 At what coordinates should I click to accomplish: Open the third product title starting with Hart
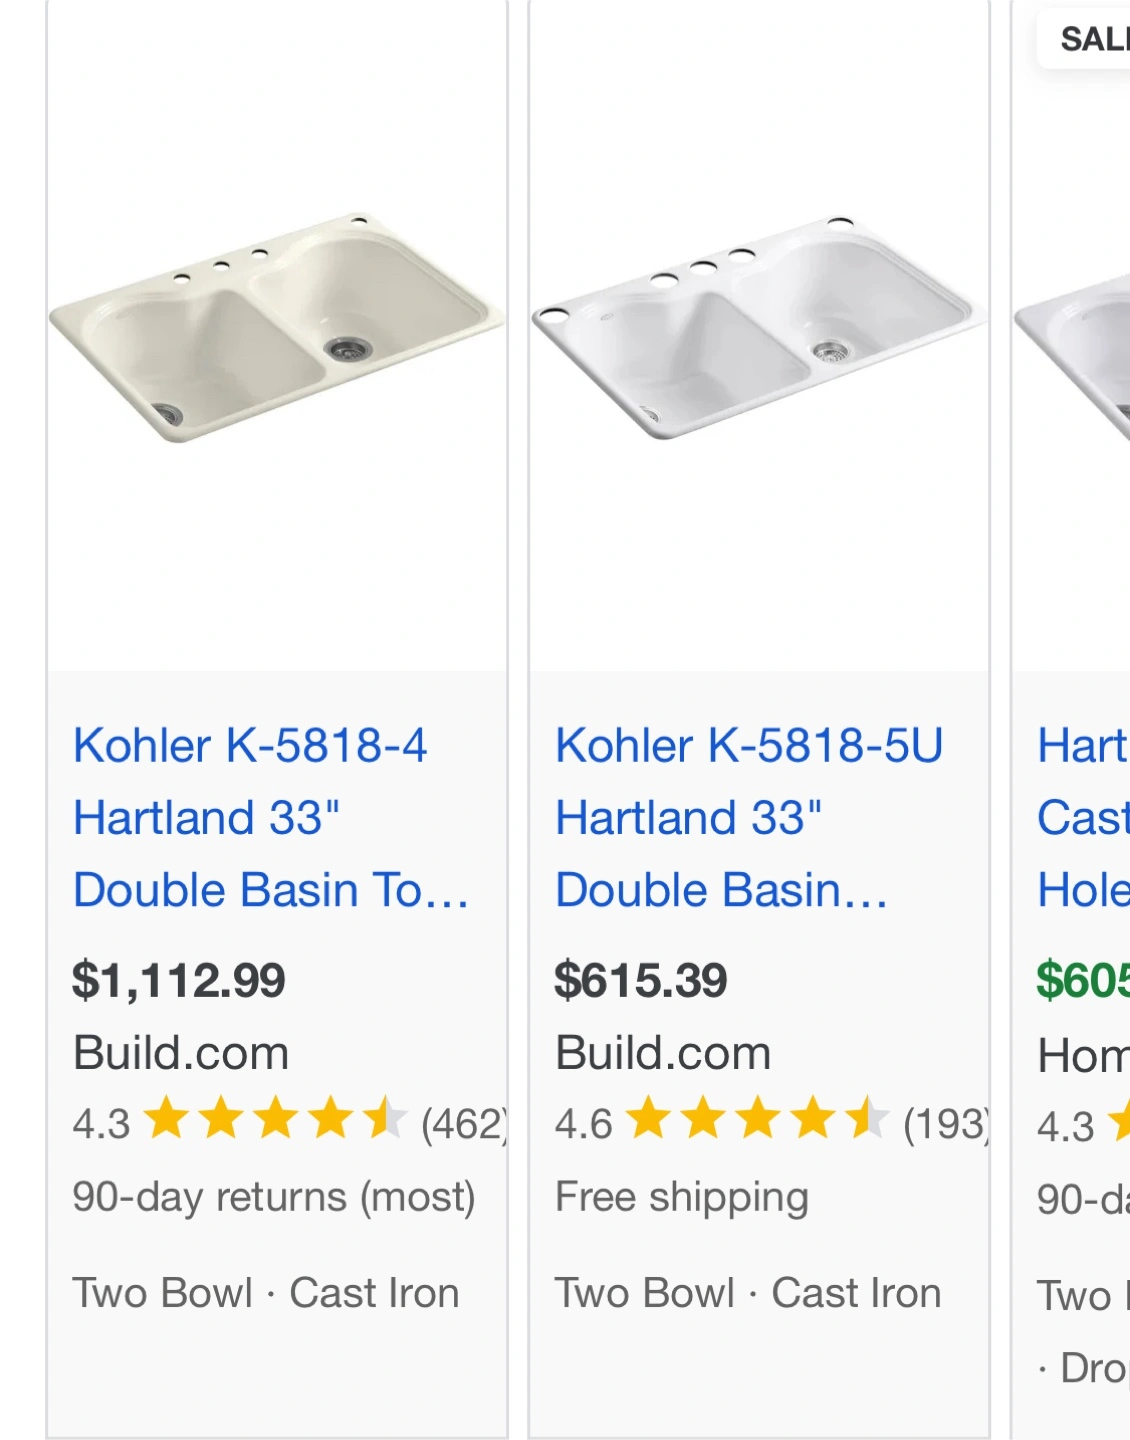click(1083, 817)
